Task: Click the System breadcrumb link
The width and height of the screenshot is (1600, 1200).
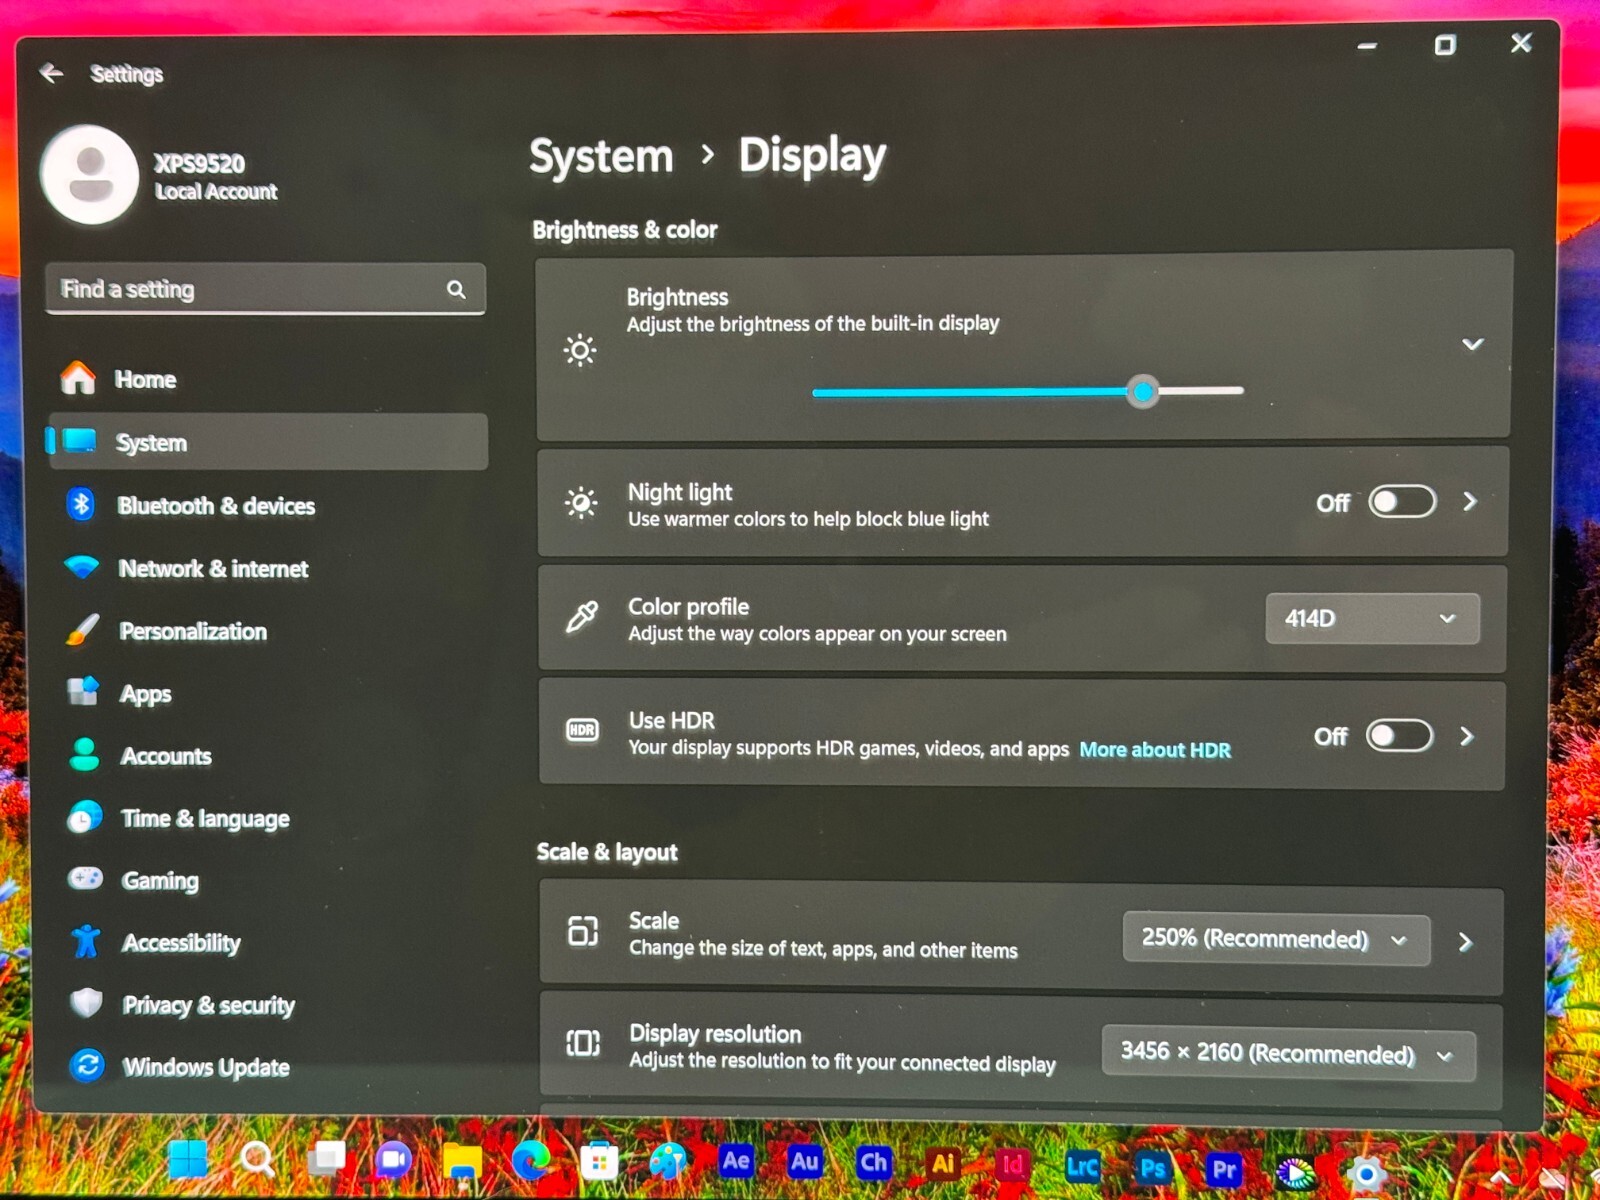Action: [601, 156]
